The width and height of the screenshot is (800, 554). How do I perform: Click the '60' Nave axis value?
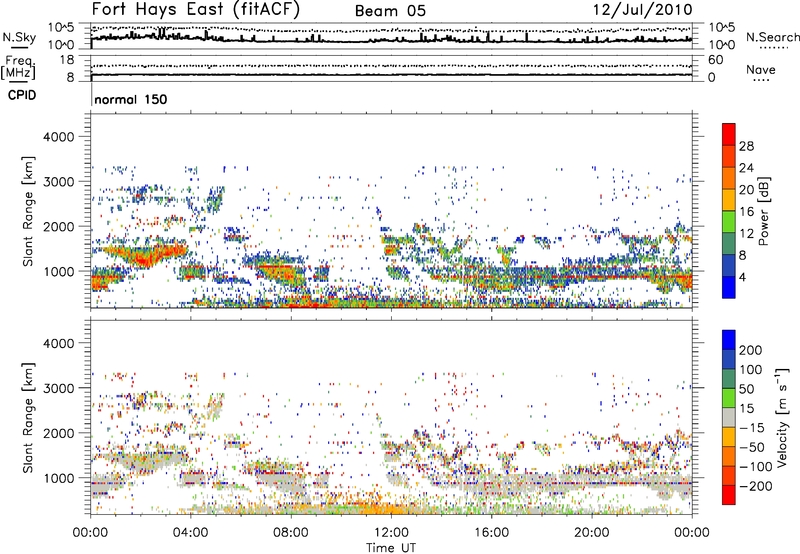click(715, 60)
